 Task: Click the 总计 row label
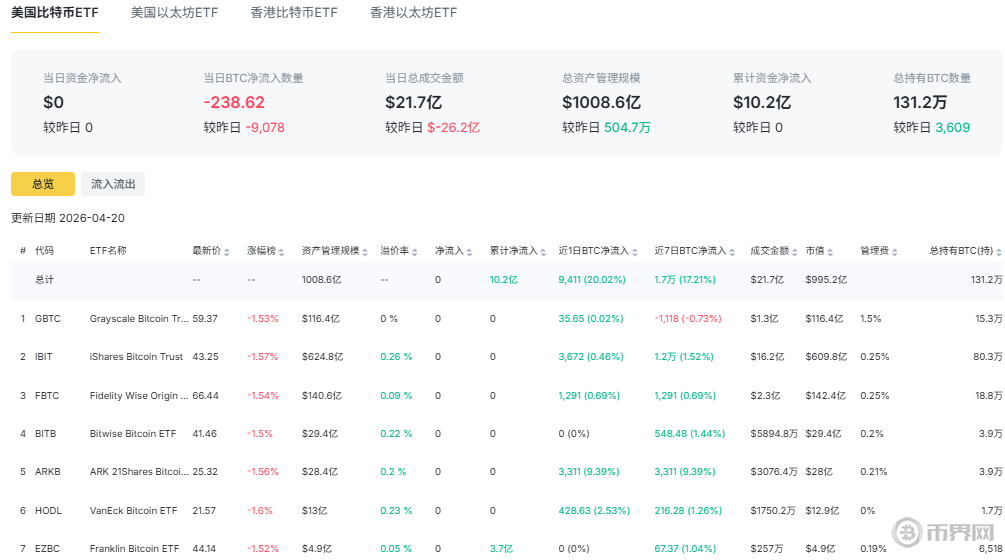click(44, 280)
